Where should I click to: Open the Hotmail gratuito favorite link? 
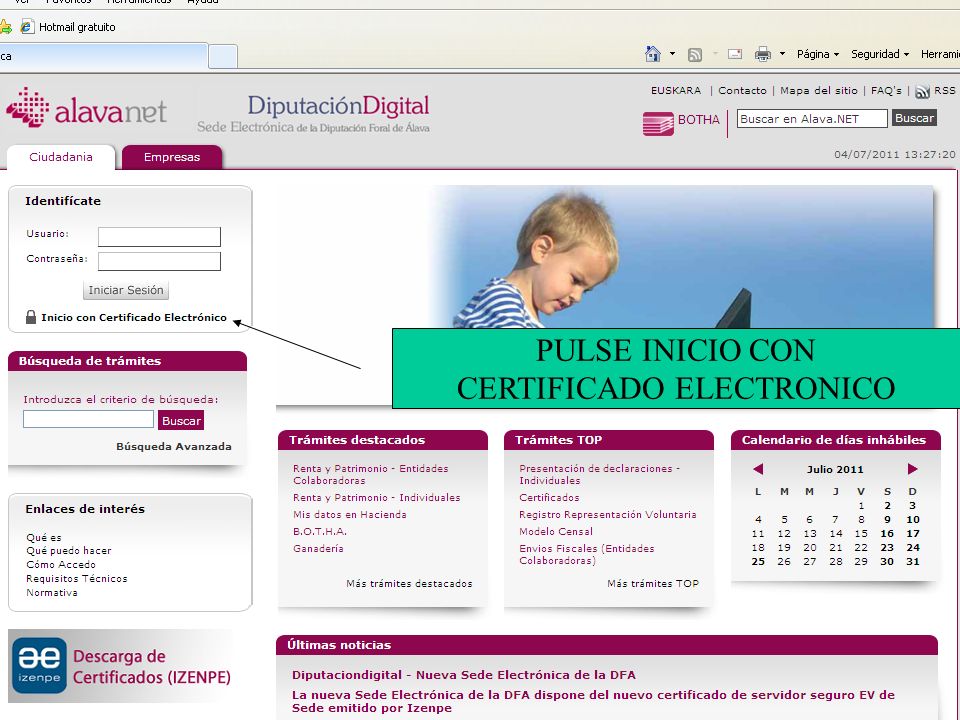coord(68,27)
